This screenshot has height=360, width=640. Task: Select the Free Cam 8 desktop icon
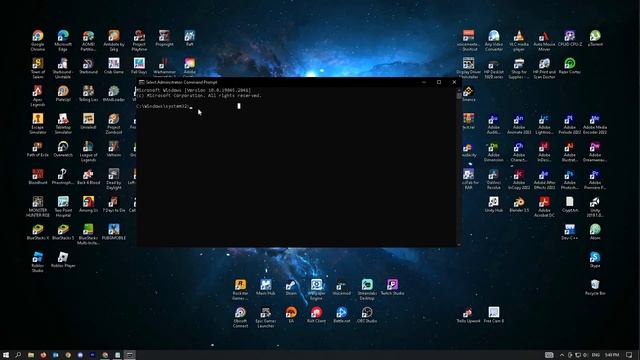493,314
